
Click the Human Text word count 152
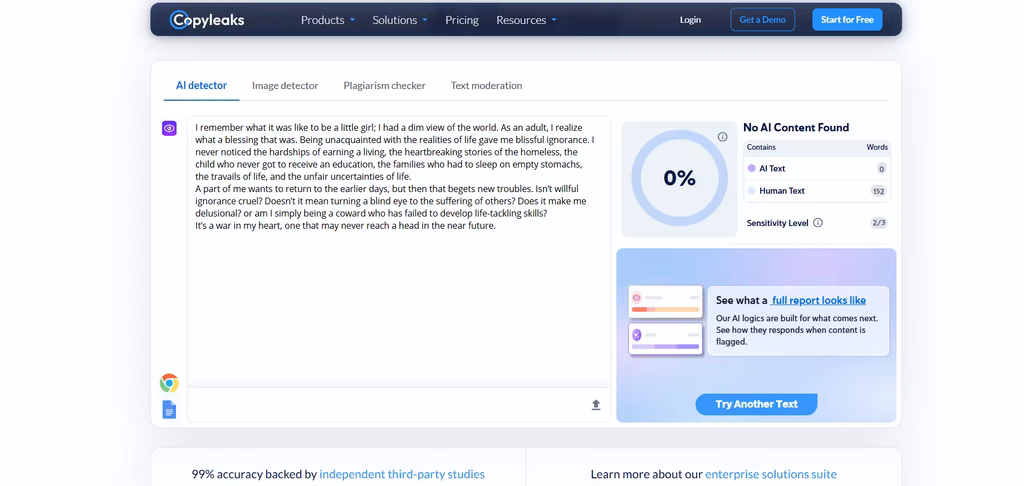(x=878, y=191)
